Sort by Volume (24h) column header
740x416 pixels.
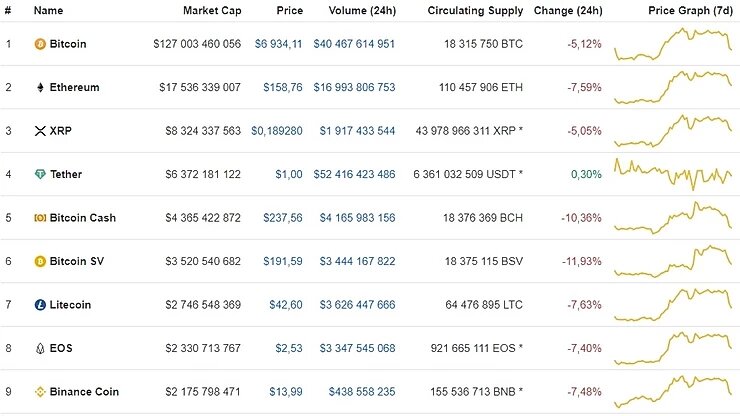361,11
